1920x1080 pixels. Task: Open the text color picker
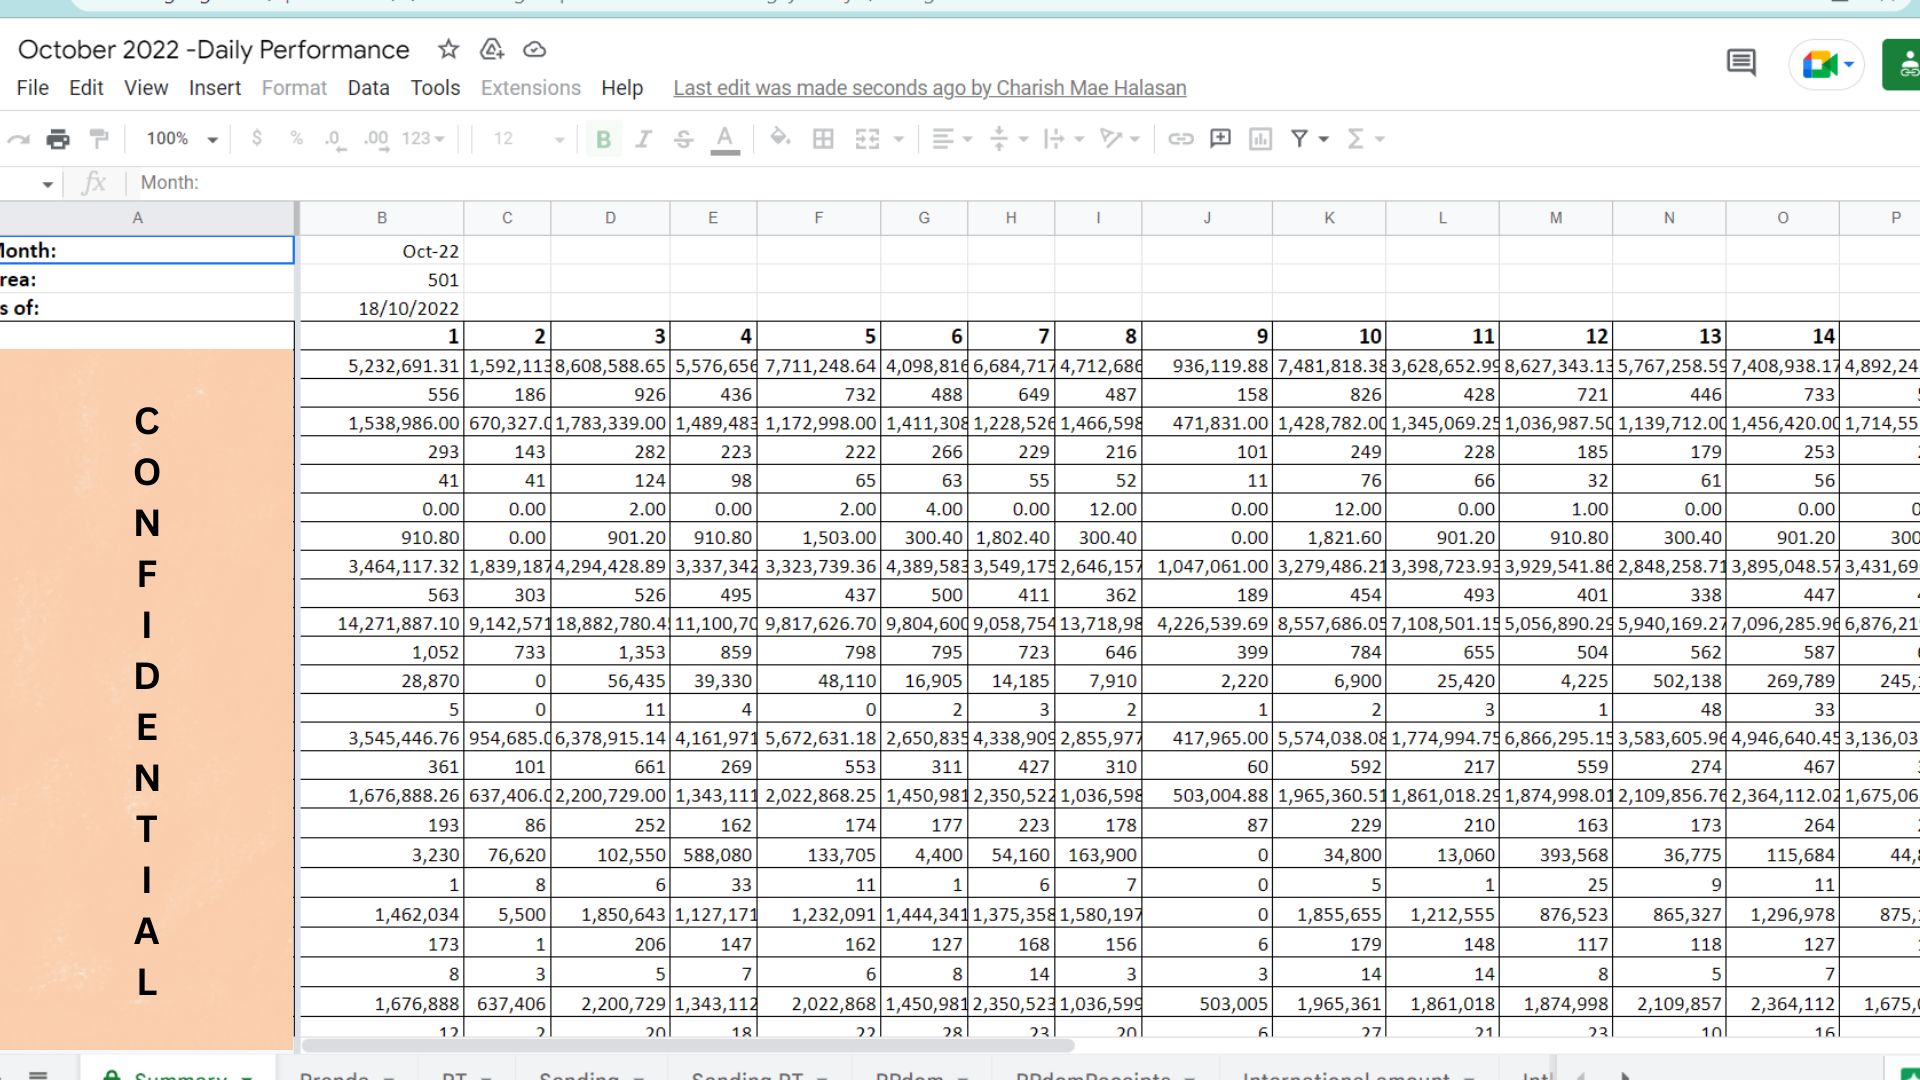click(x=725, y=139)
